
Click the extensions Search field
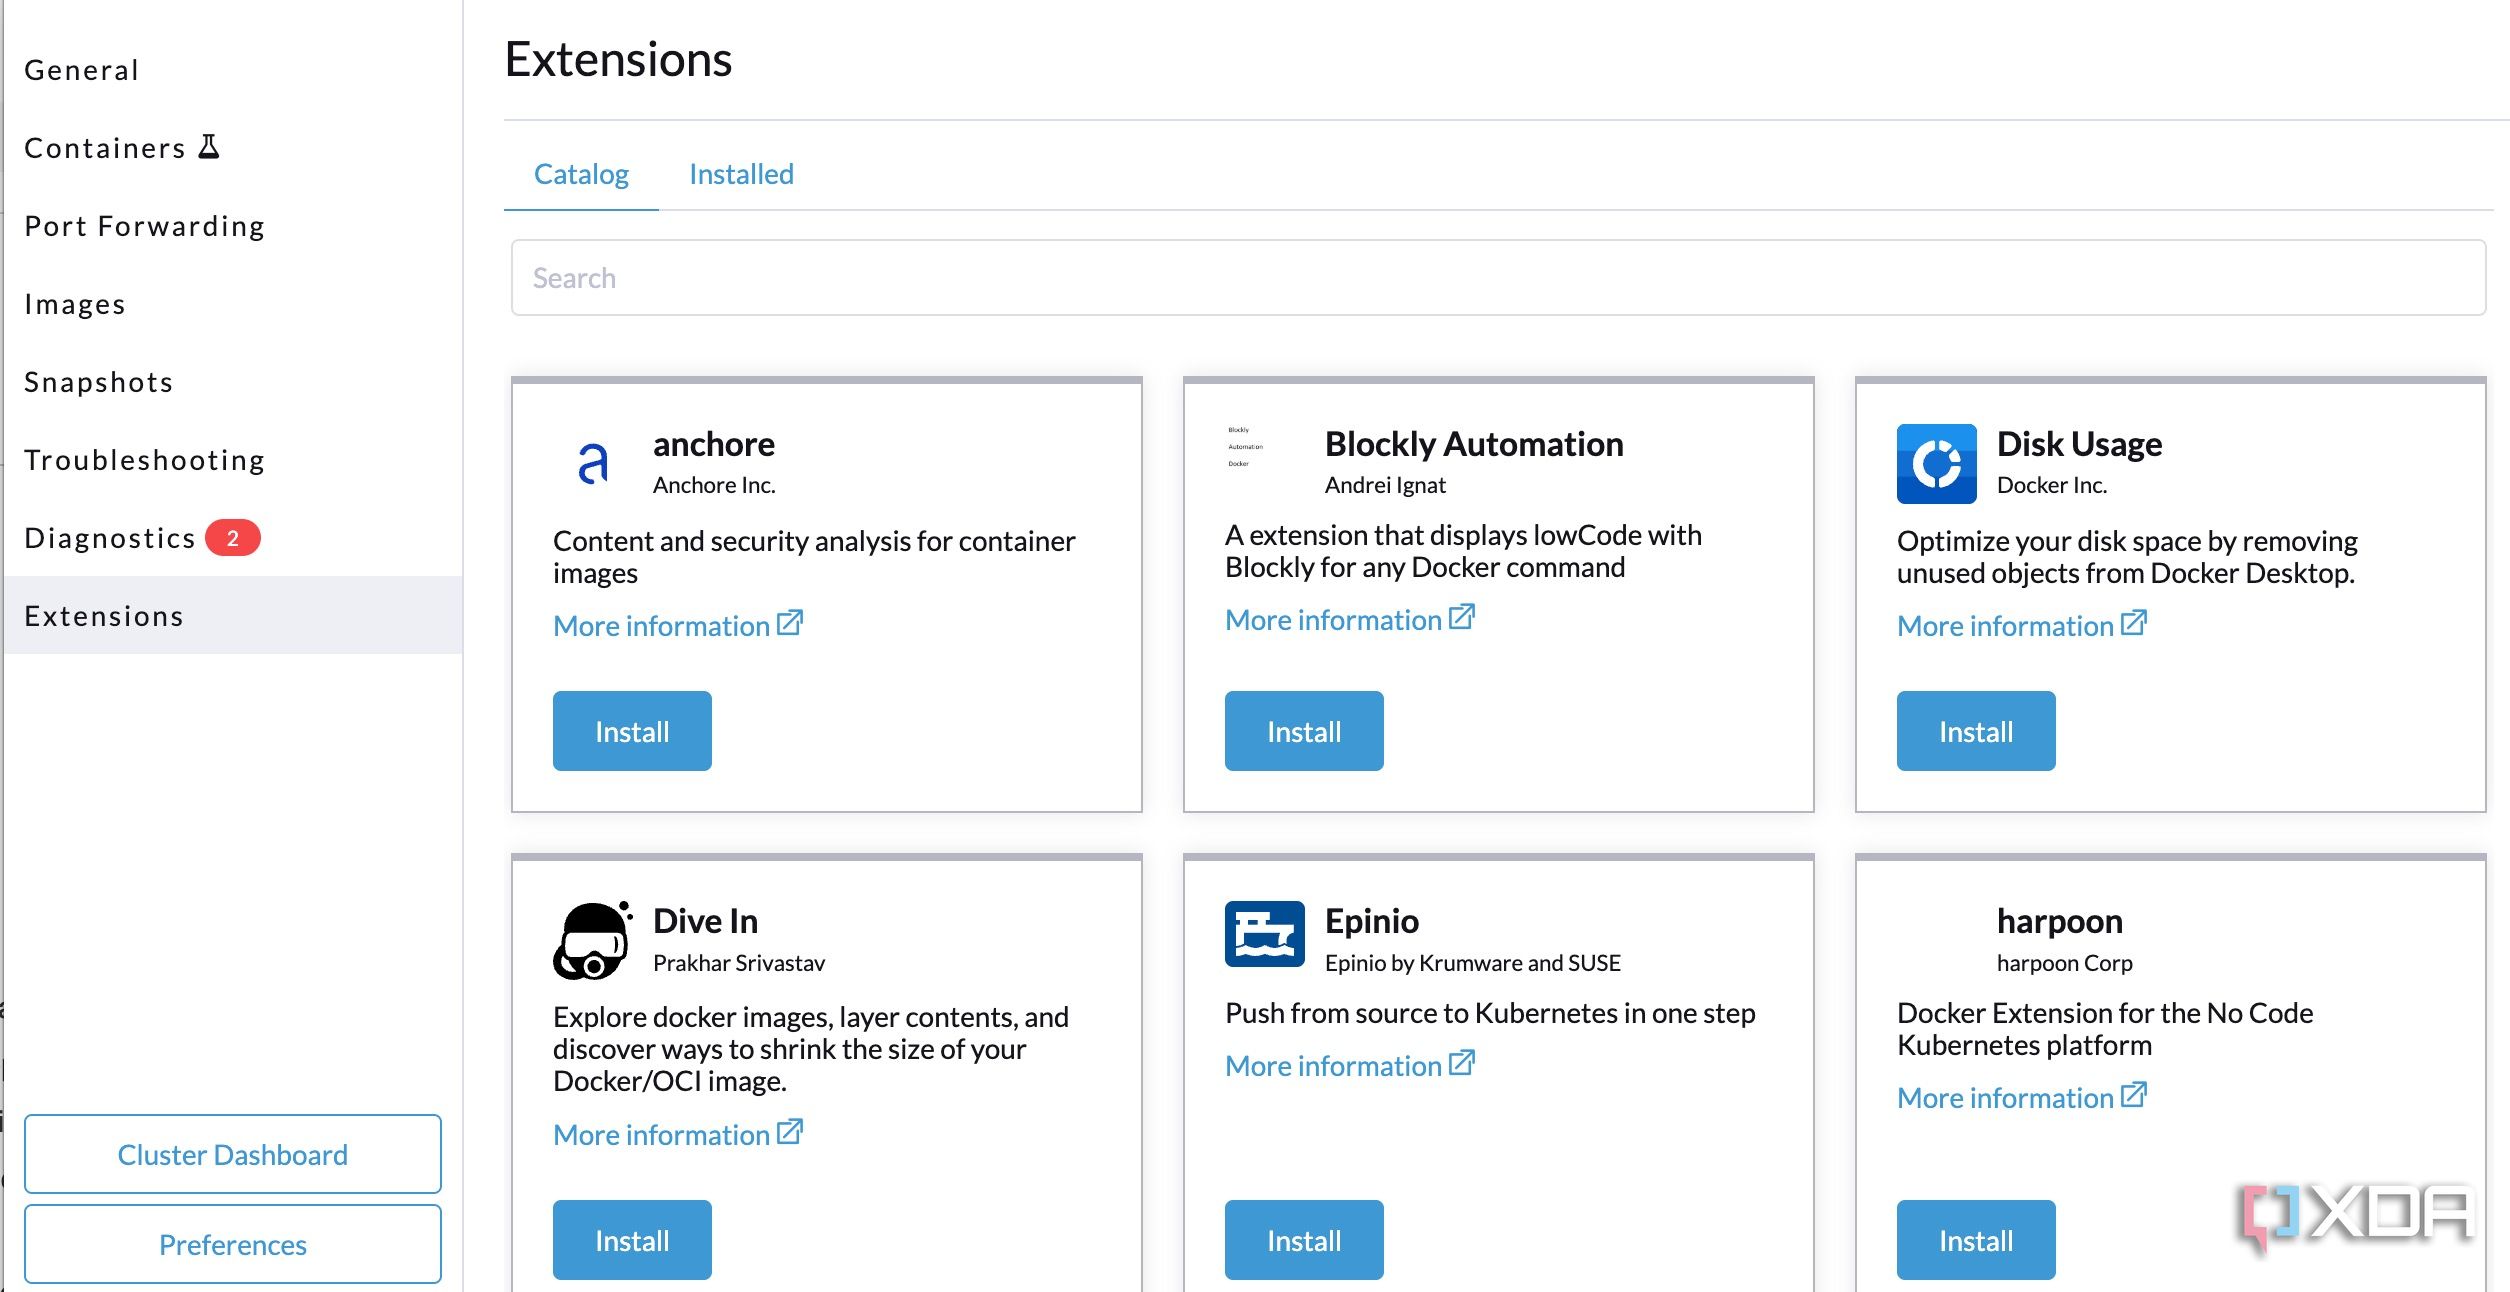[1498, 278]
